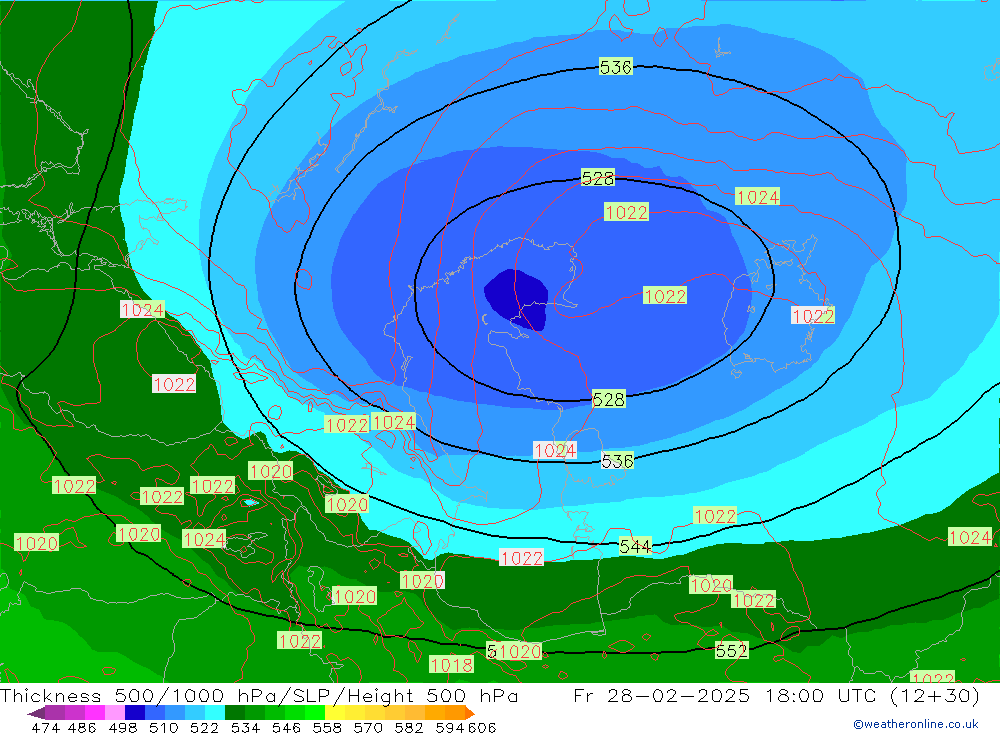Pick the lime green swatch left of the yellow
Image resolution: width=1000 pixels, height=733 pixels.
[315, 713]
